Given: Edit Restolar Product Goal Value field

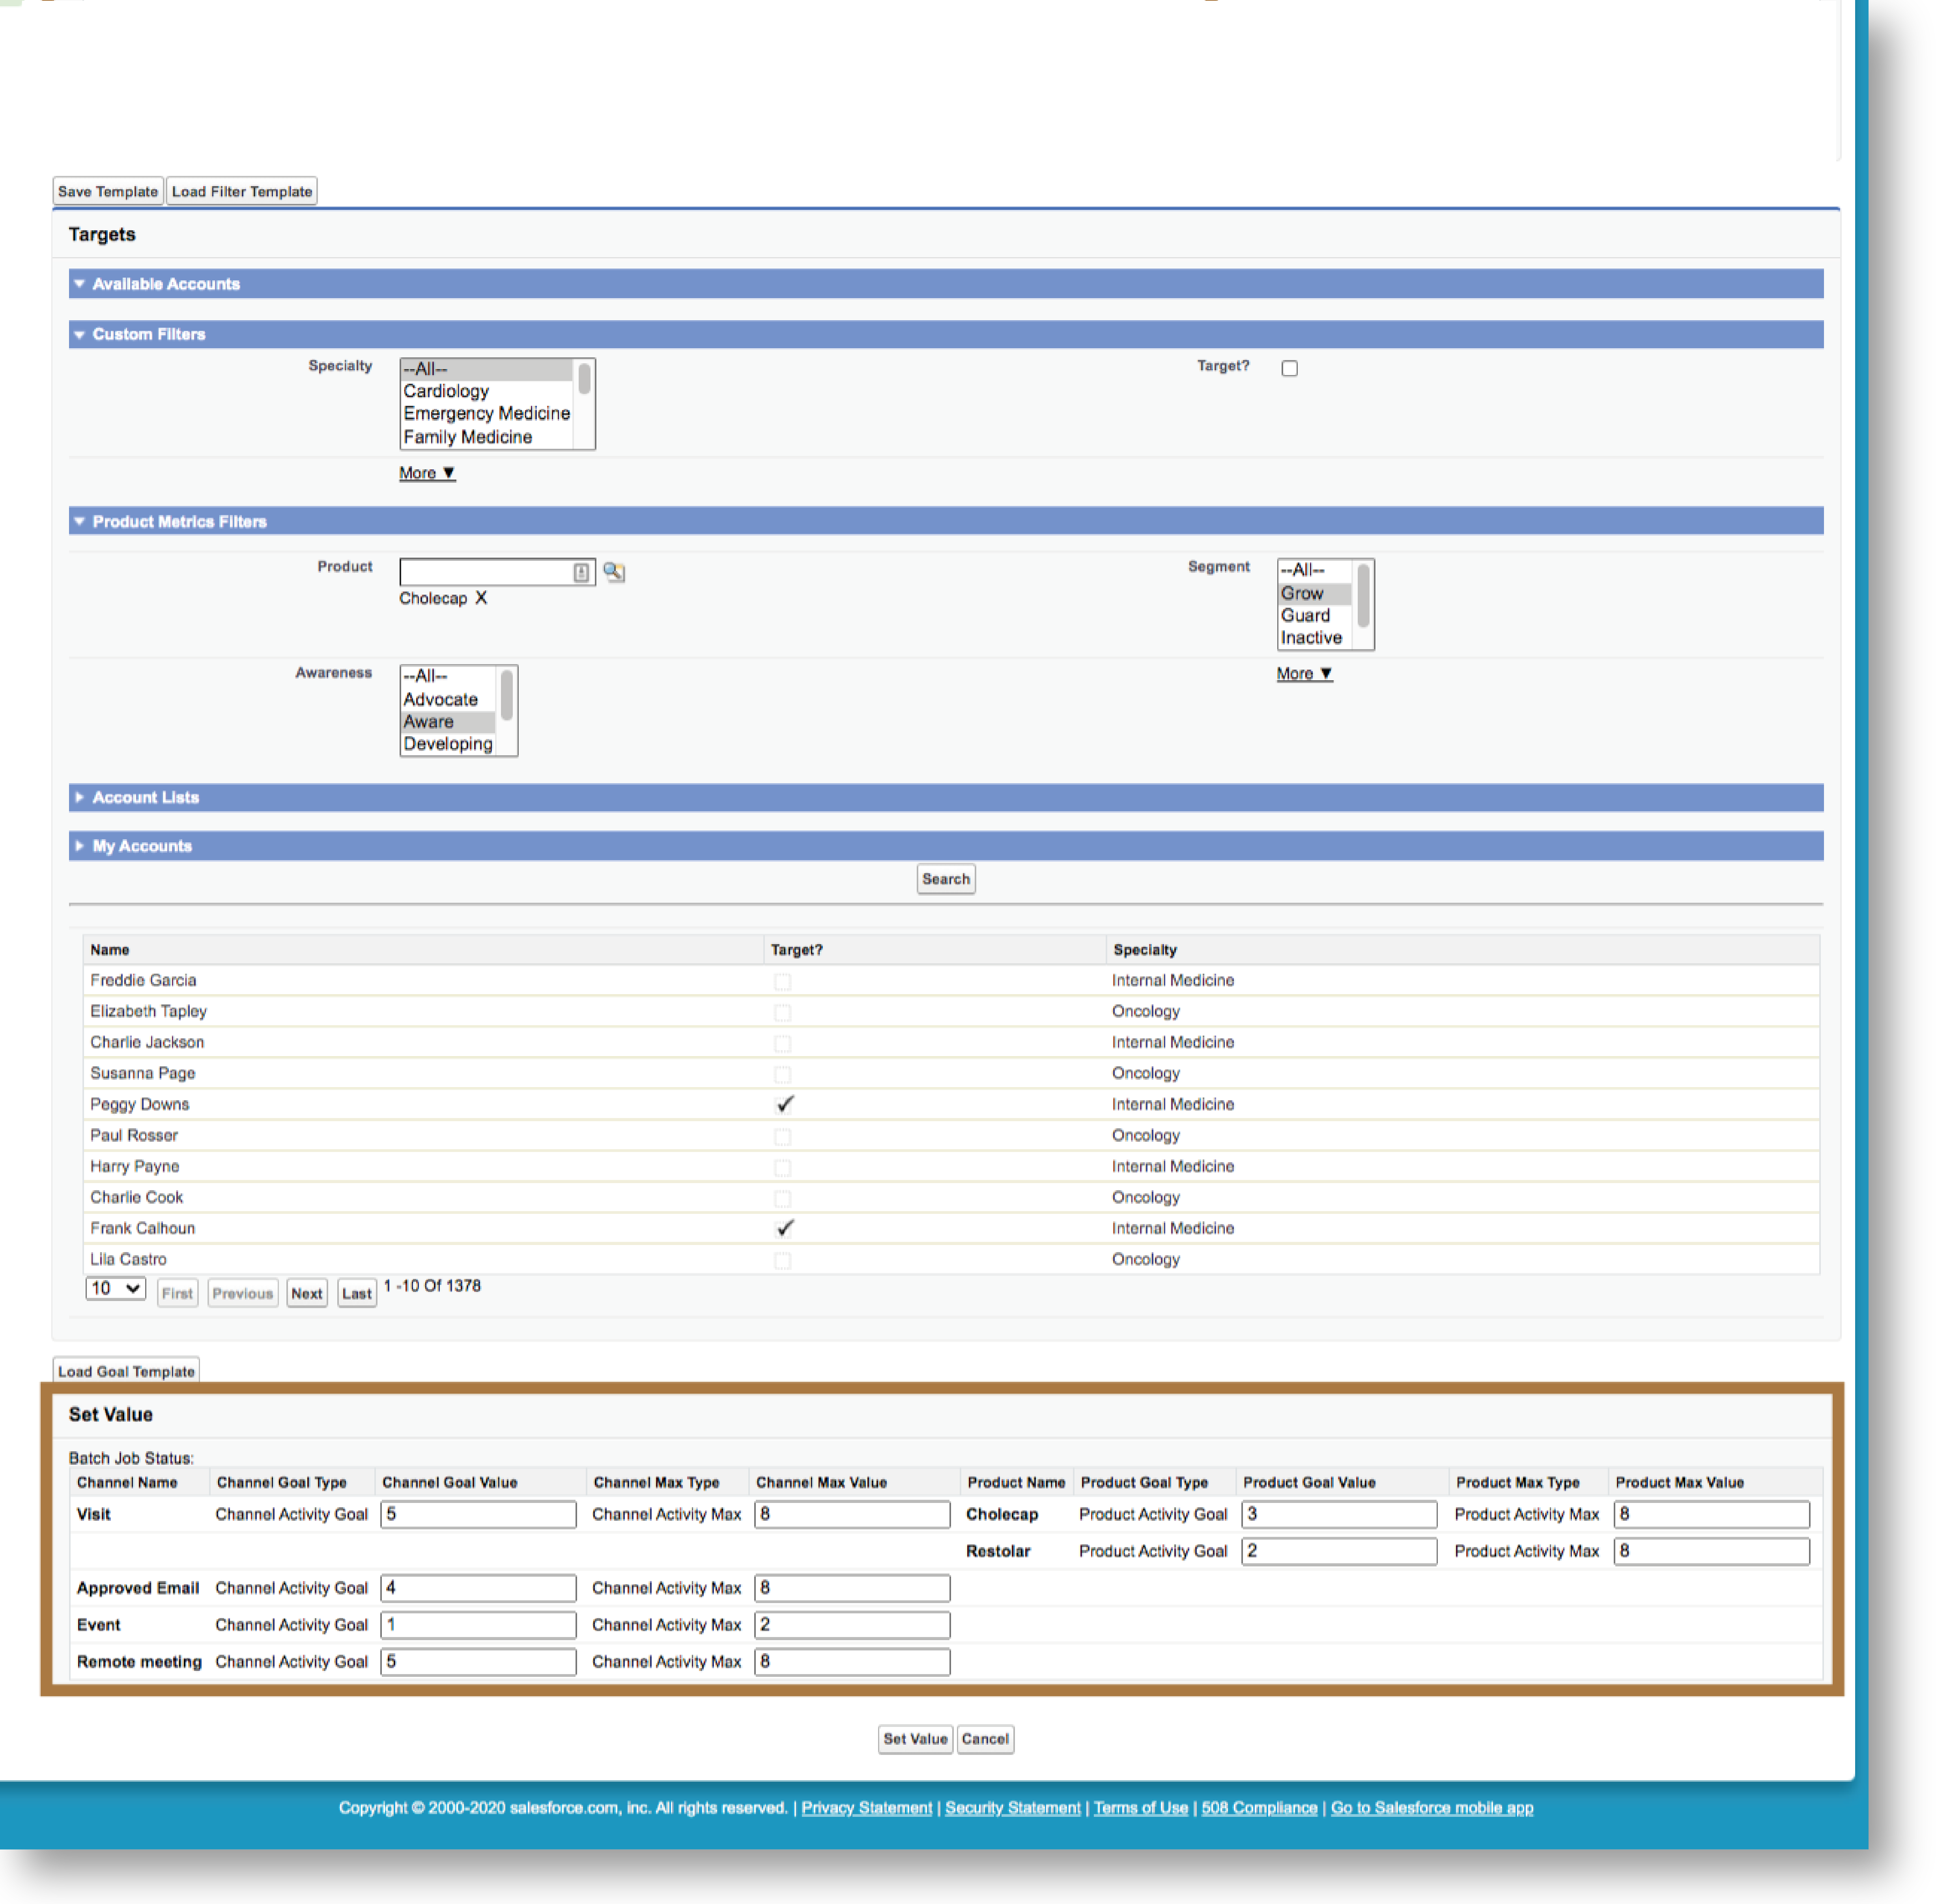Looking at the screenshot, I should (1339, 1551).
